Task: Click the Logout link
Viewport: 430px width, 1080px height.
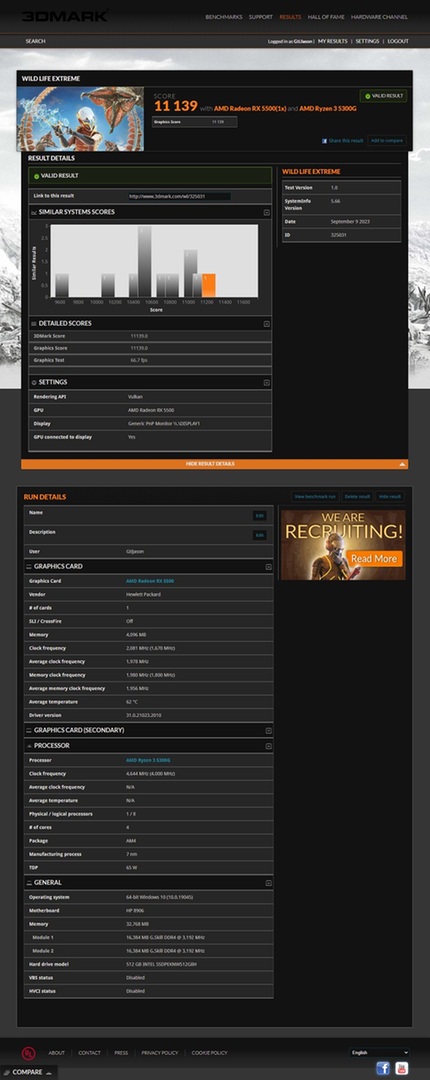Action: 398,41
